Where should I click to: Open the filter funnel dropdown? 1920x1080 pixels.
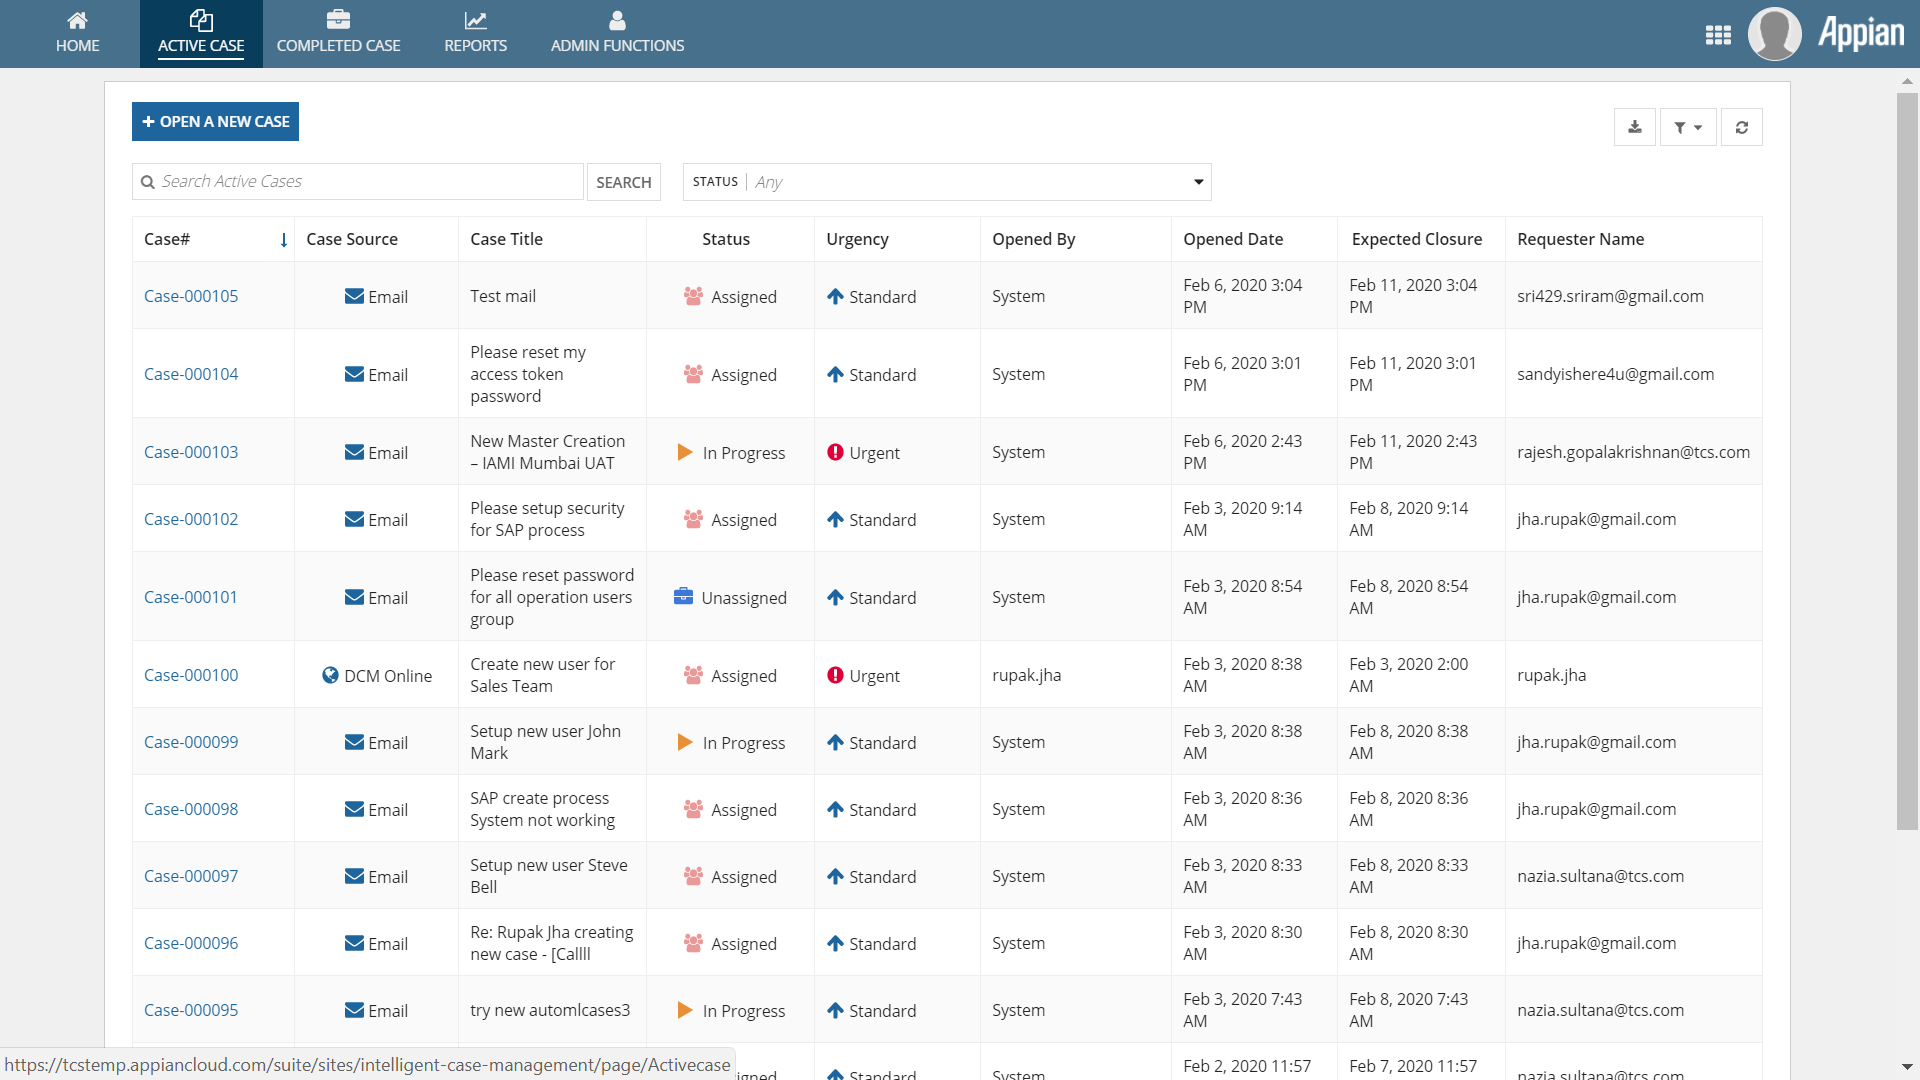pos(1688,127)
